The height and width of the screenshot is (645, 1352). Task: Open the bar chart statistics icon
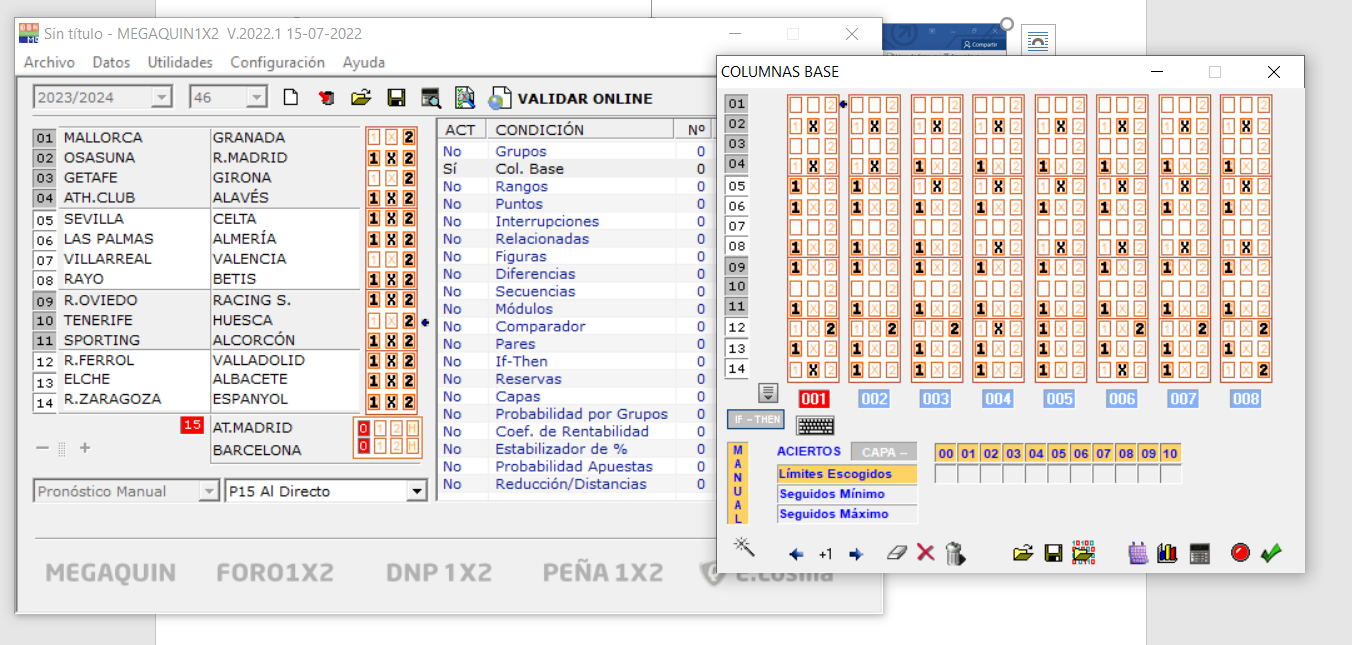pyautogui.click(x=1167, y=553)
